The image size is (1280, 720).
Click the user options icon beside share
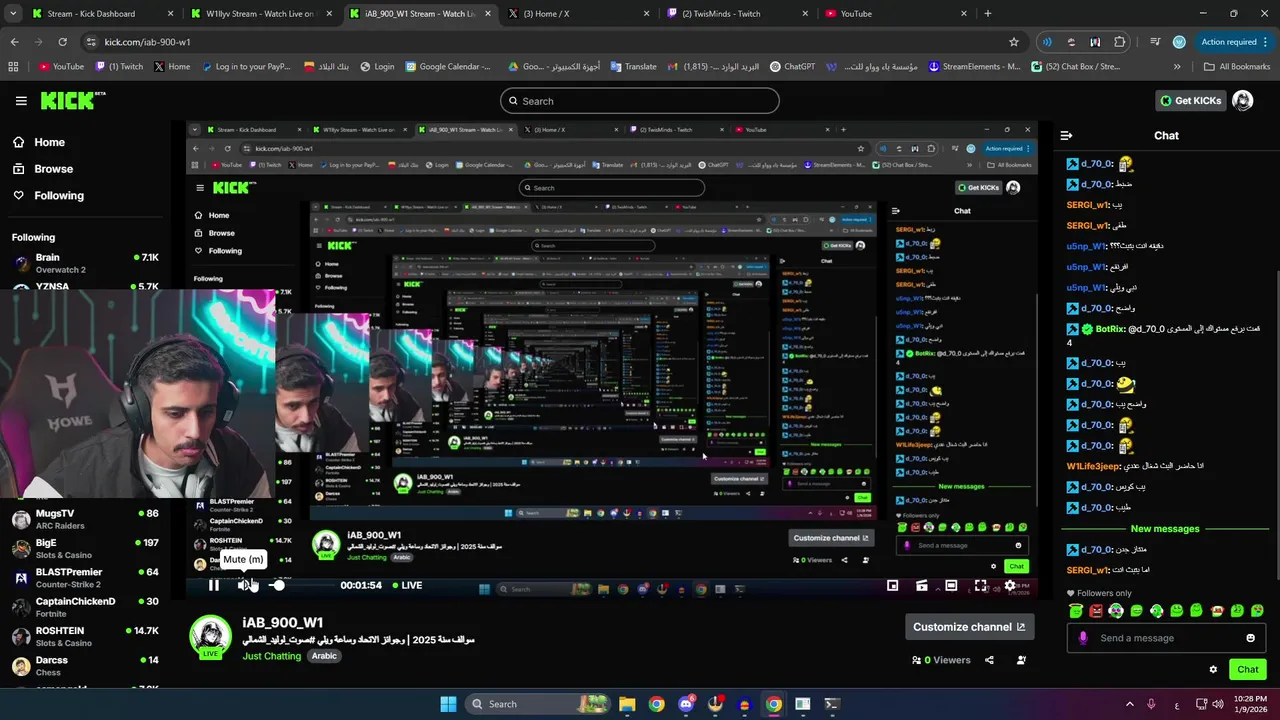pos(1021,660)
